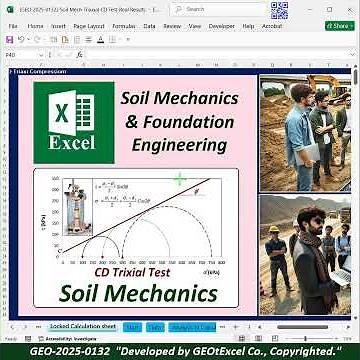Click the fx insert function icon
Image resolution: width=360 pixels, height=360 pixels.
[x=79, y=55]
